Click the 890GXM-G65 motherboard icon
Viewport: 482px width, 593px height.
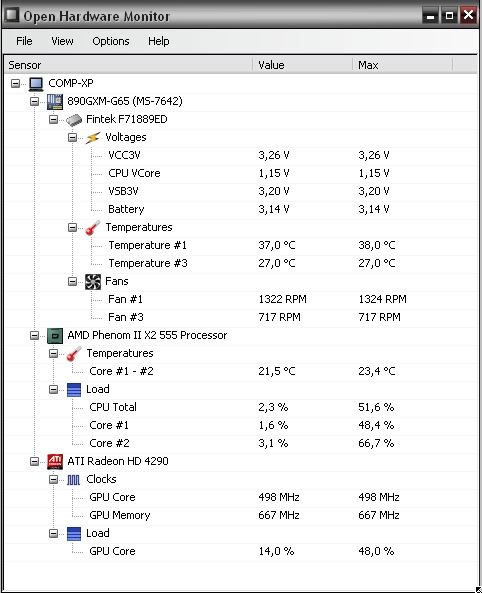click(55, 101)
